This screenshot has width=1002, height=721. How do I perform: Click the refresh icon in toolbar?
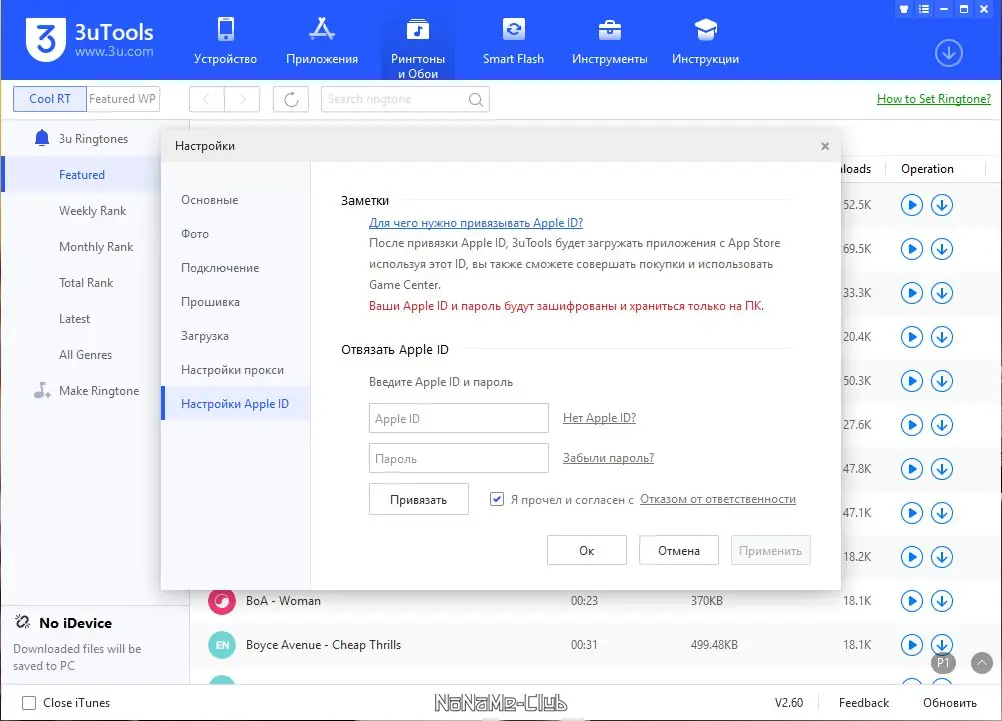point(291,99)
